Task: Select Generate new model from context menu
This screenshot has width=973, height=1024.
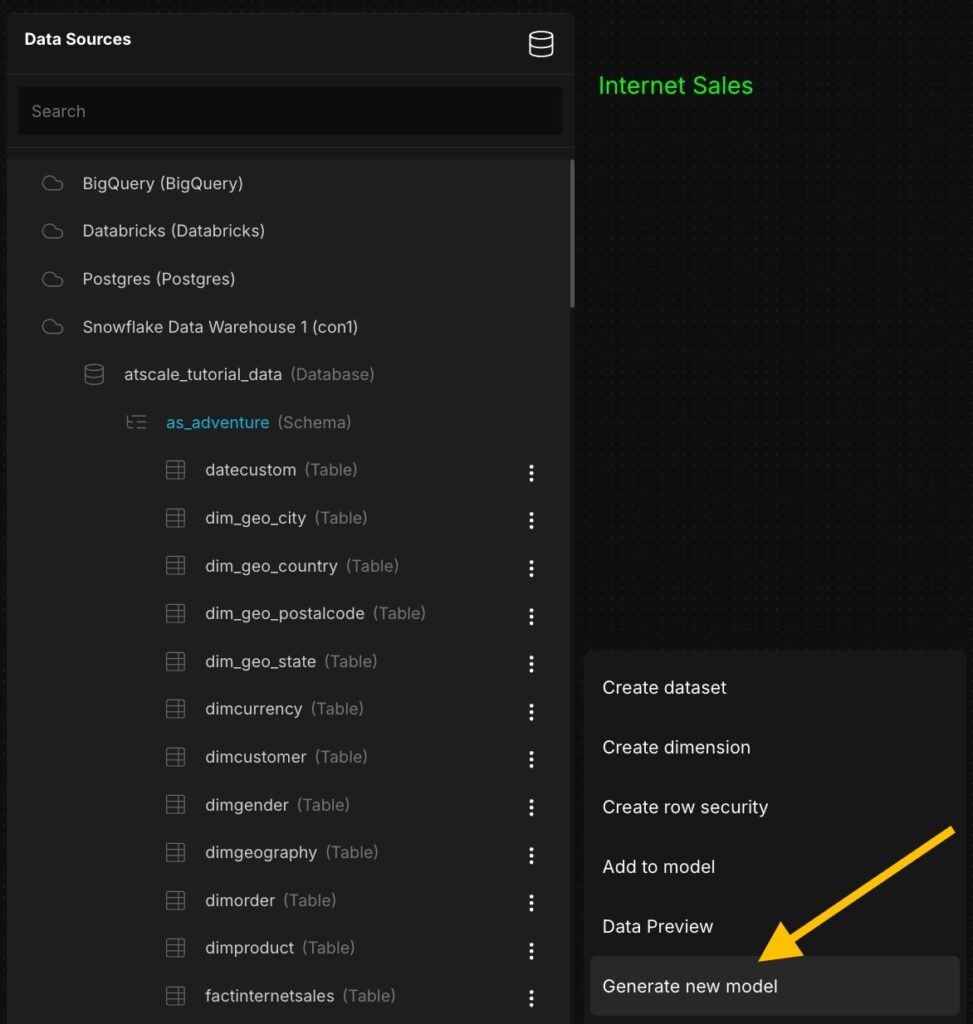Action: pos(690,986)
